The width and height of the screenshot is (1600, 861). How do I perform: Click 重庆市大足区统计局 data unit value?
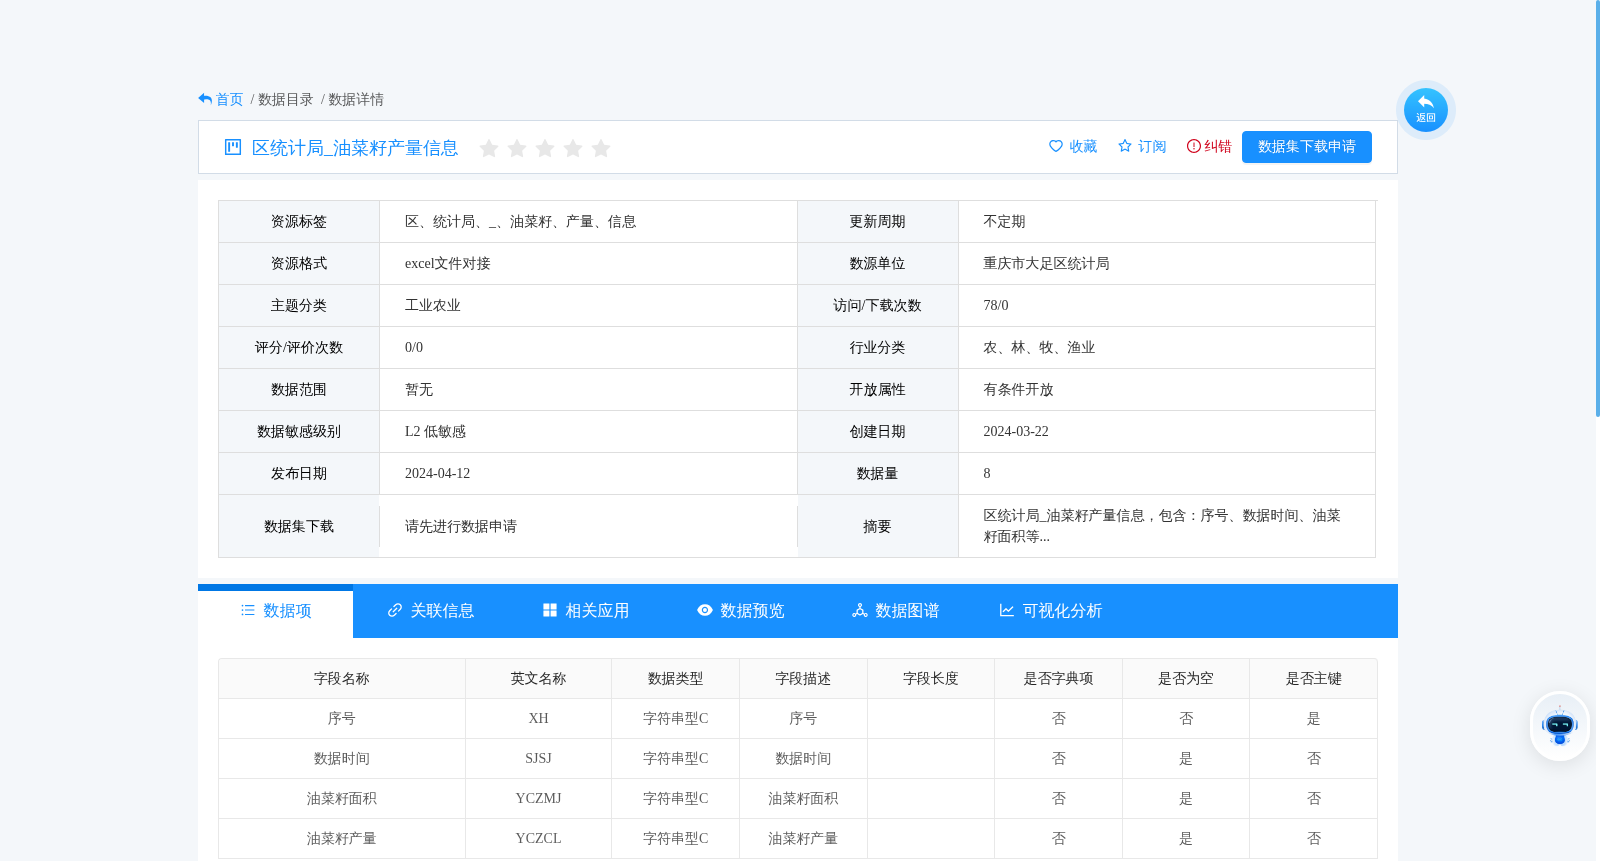1046,264
